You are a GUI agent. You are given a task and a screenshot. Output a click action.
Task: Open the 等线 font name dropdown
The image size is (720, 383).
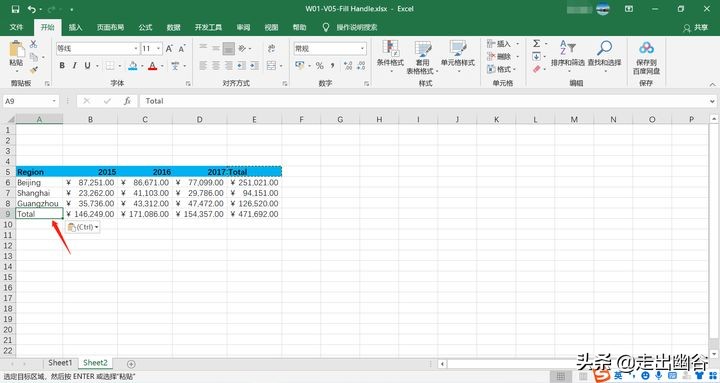tap(136, 48)
